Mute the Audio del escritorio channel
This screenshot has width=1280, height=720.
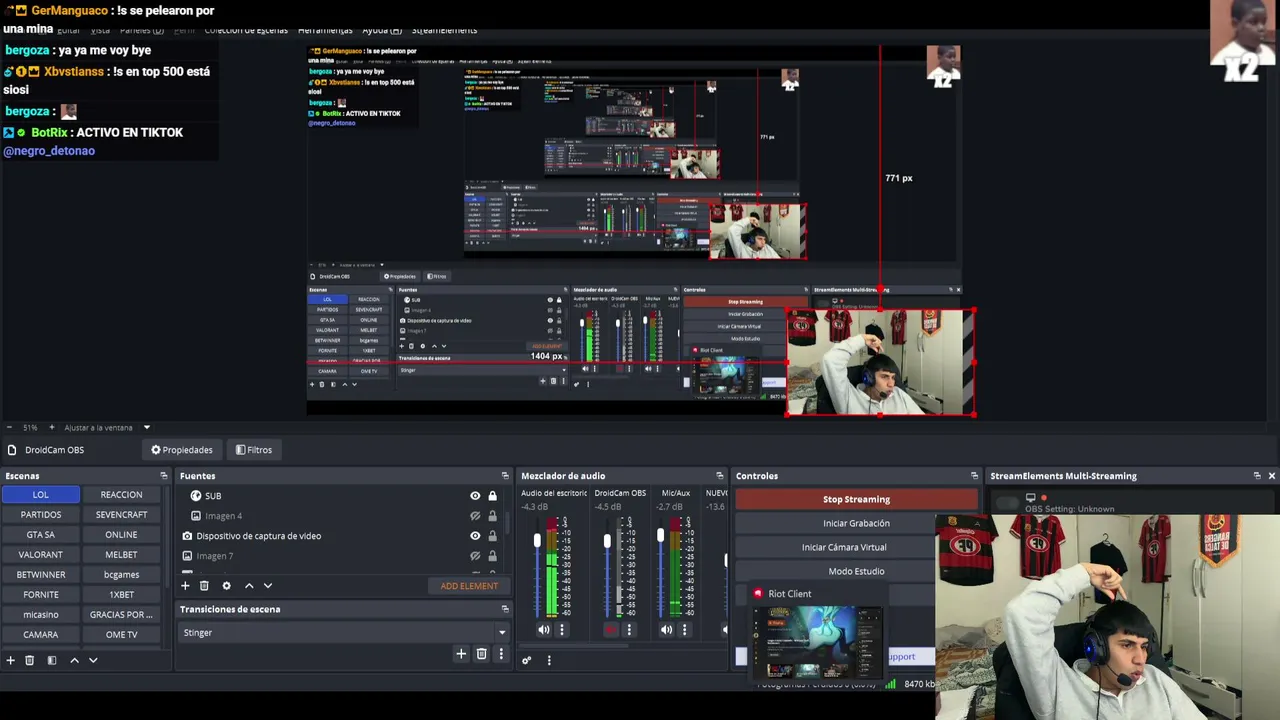[x=543, y=630]
